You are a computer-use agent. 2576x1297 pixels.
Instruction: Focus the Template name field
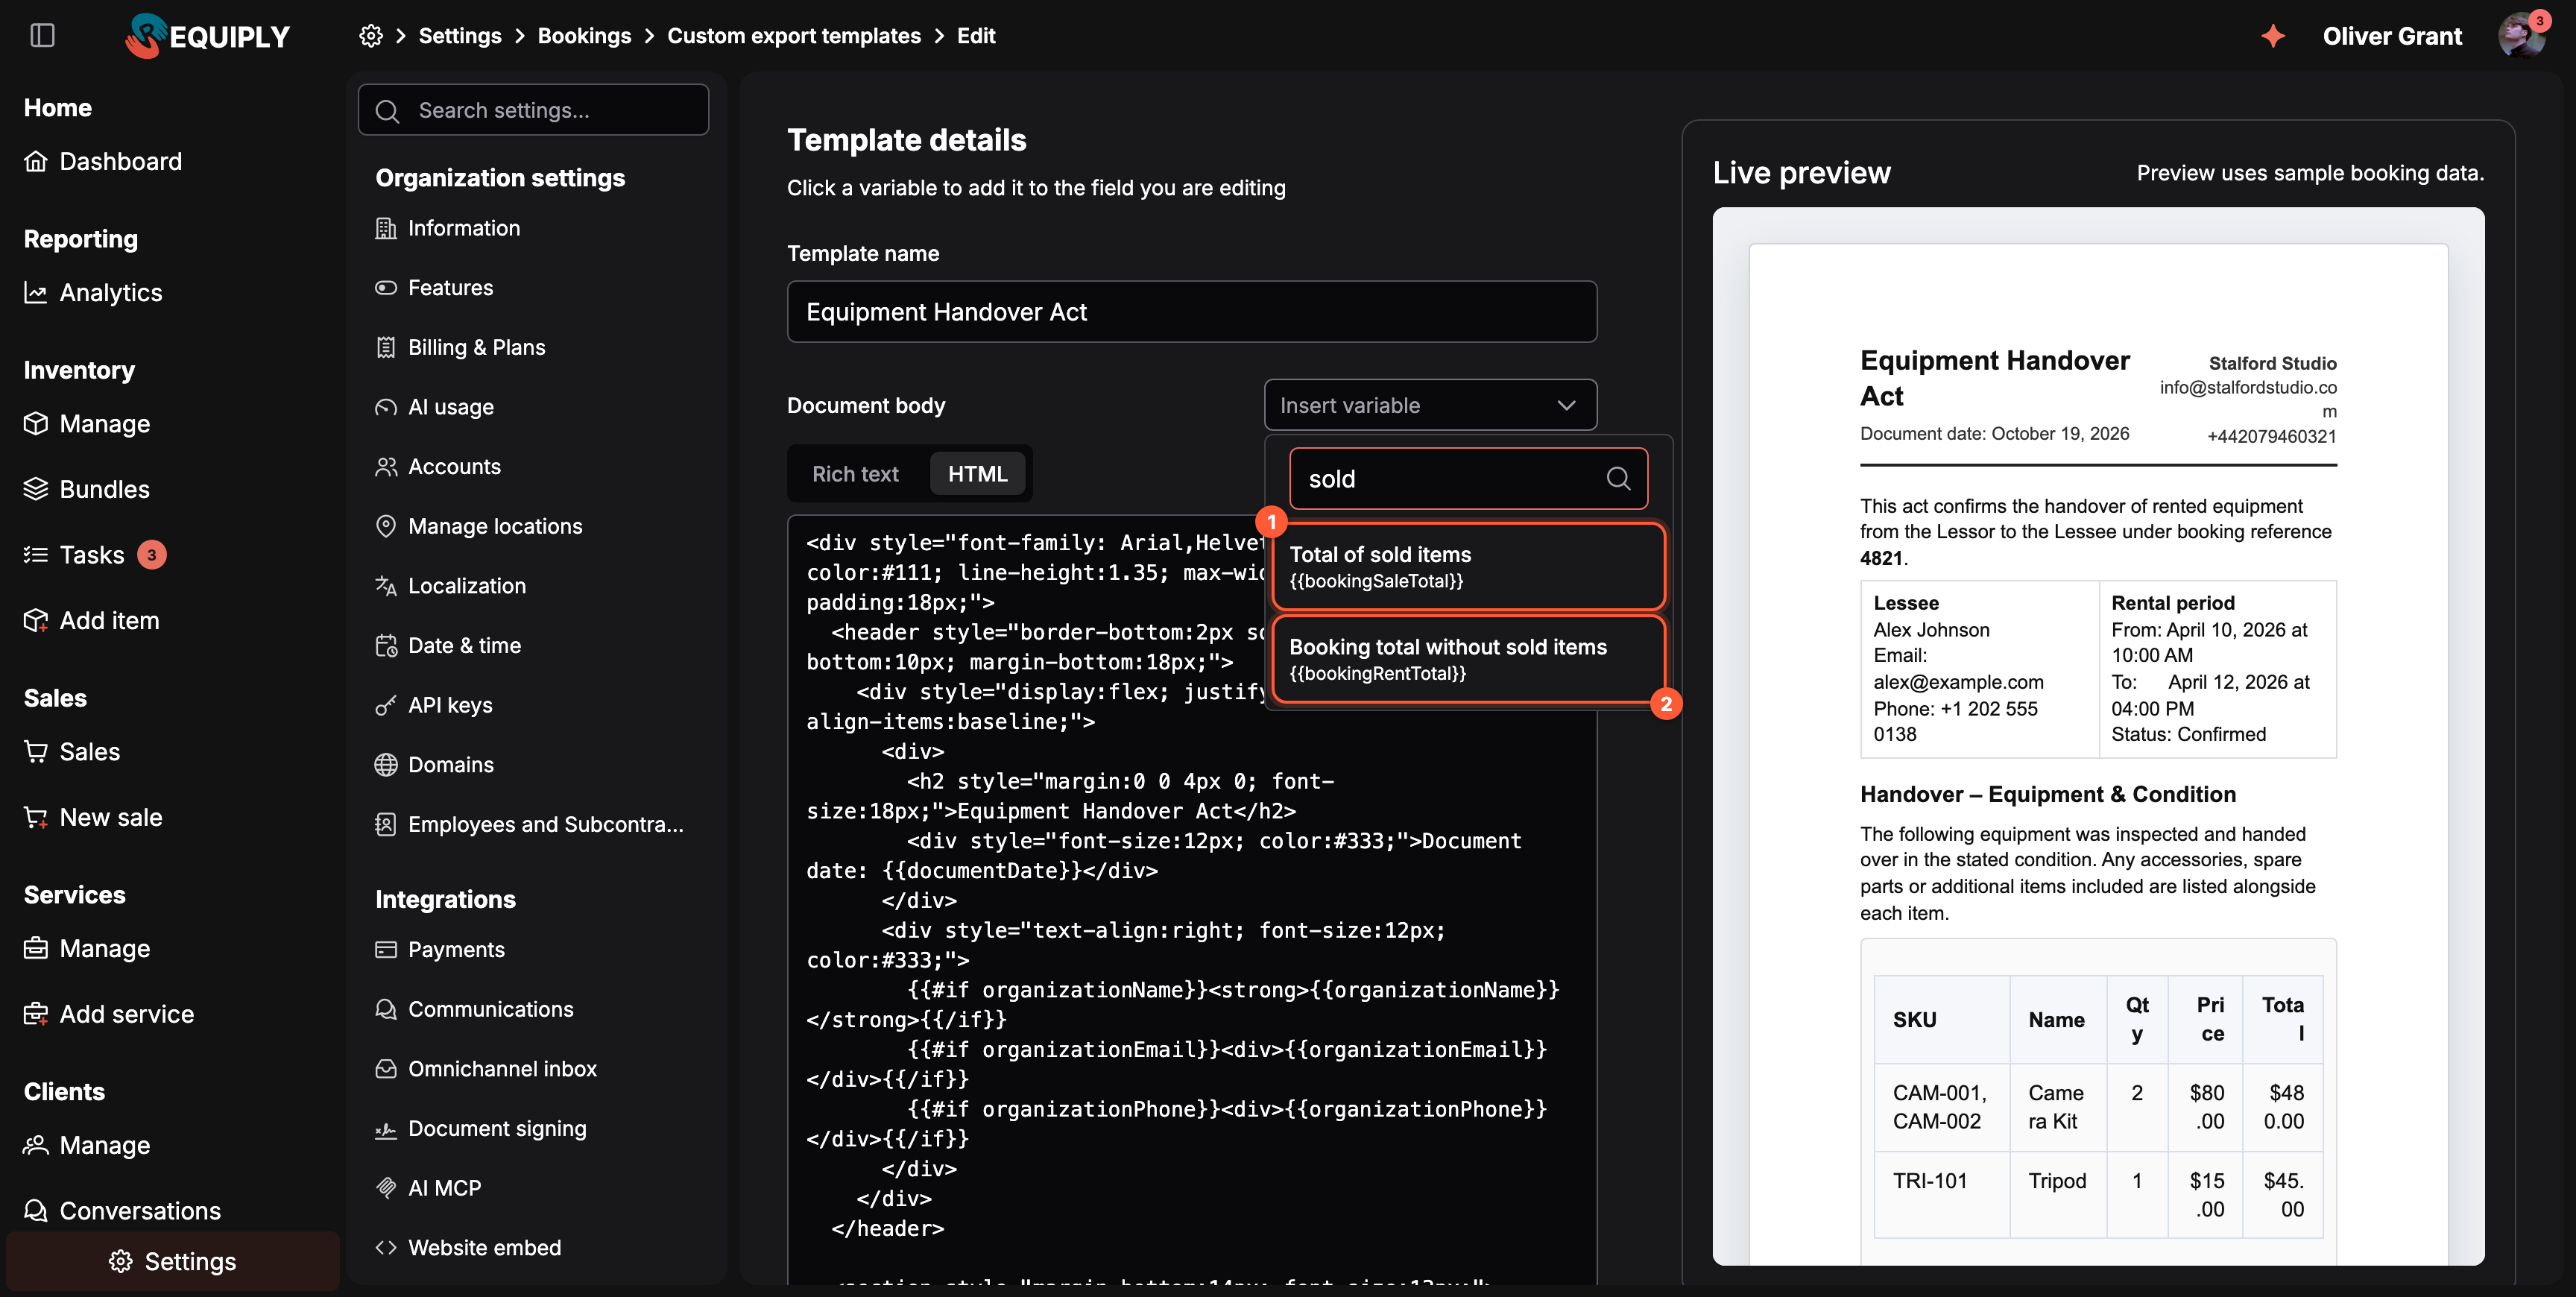1192,312
